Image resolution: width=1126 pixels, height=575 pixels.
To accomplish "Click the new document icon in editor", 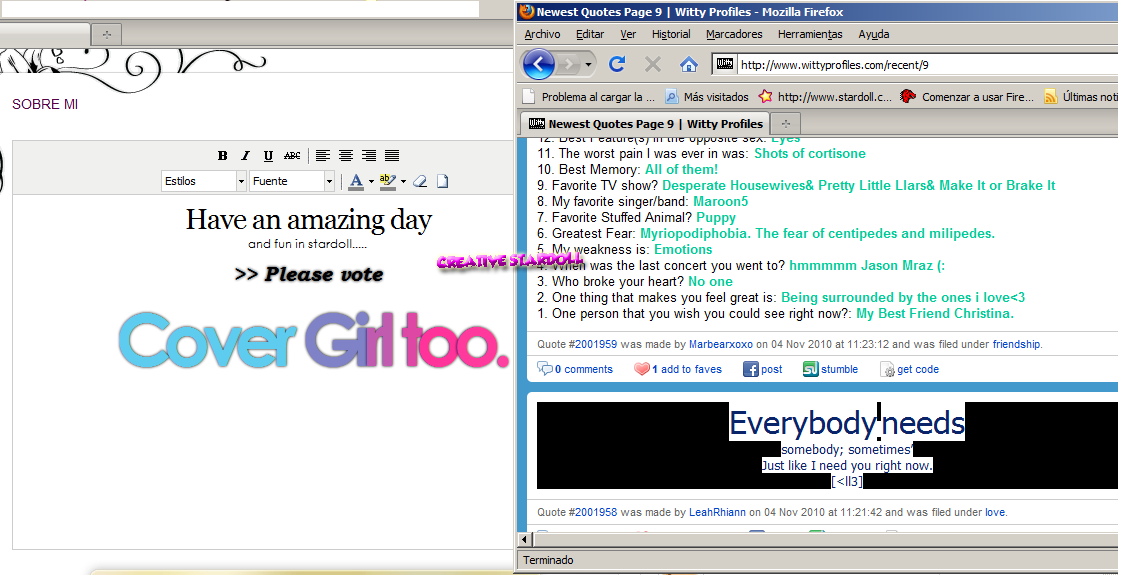I will [442, 182].
